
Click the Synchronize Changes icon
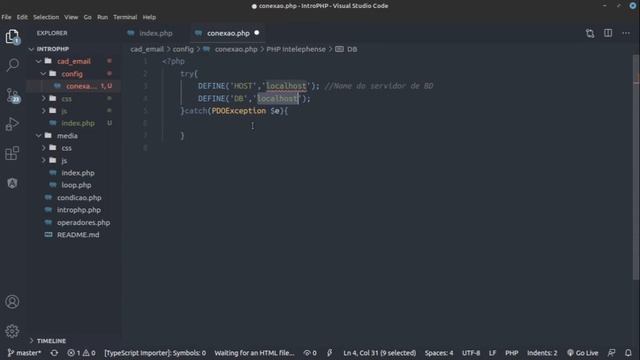(x=54, y=353)
